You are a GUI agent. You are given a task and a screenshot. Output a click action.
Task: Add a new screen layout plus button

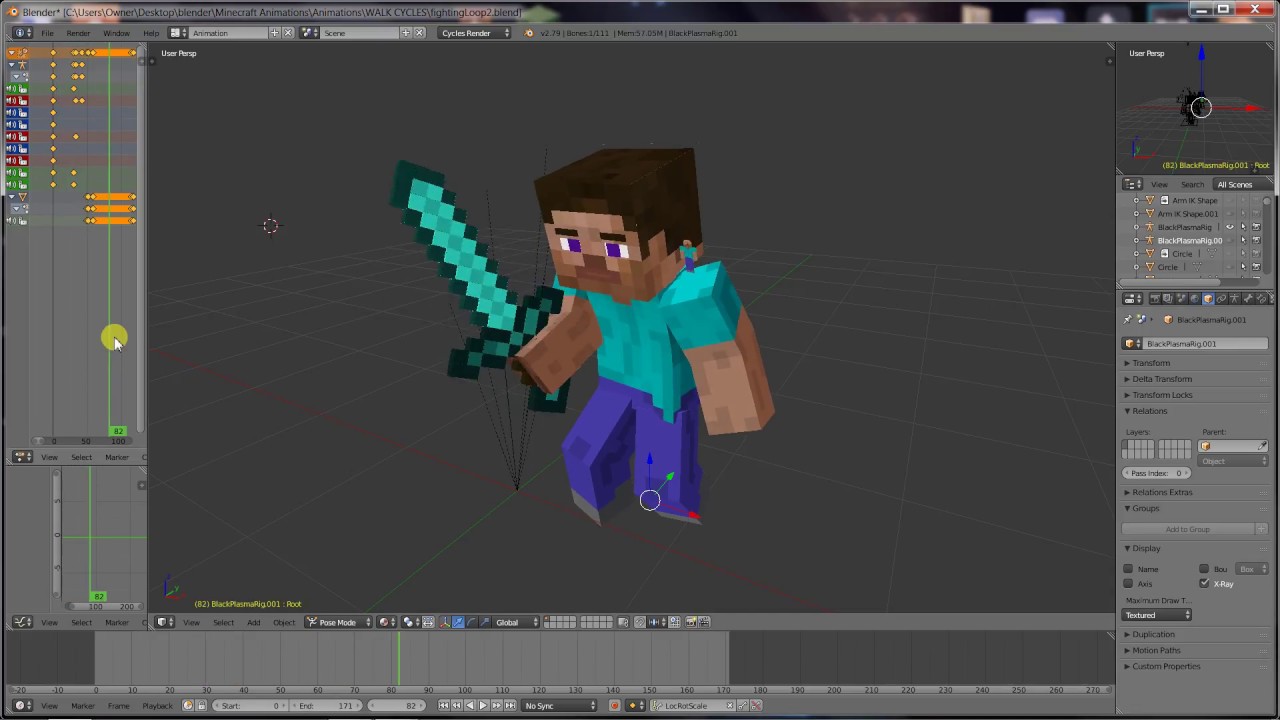(275, 33)
